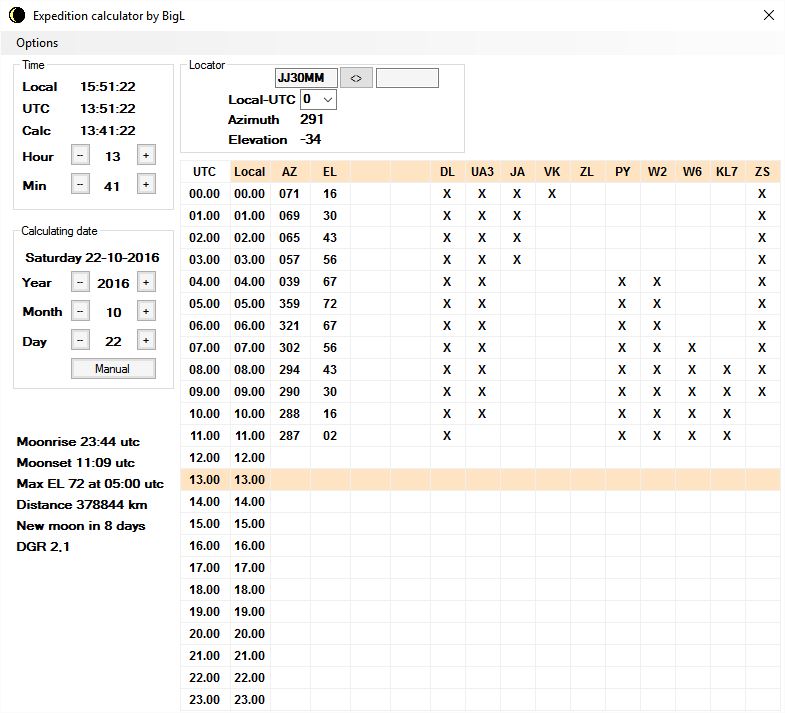The image size is (785, 713).
Task: Increase the Hour value with plus button
Action: (145, 155)
